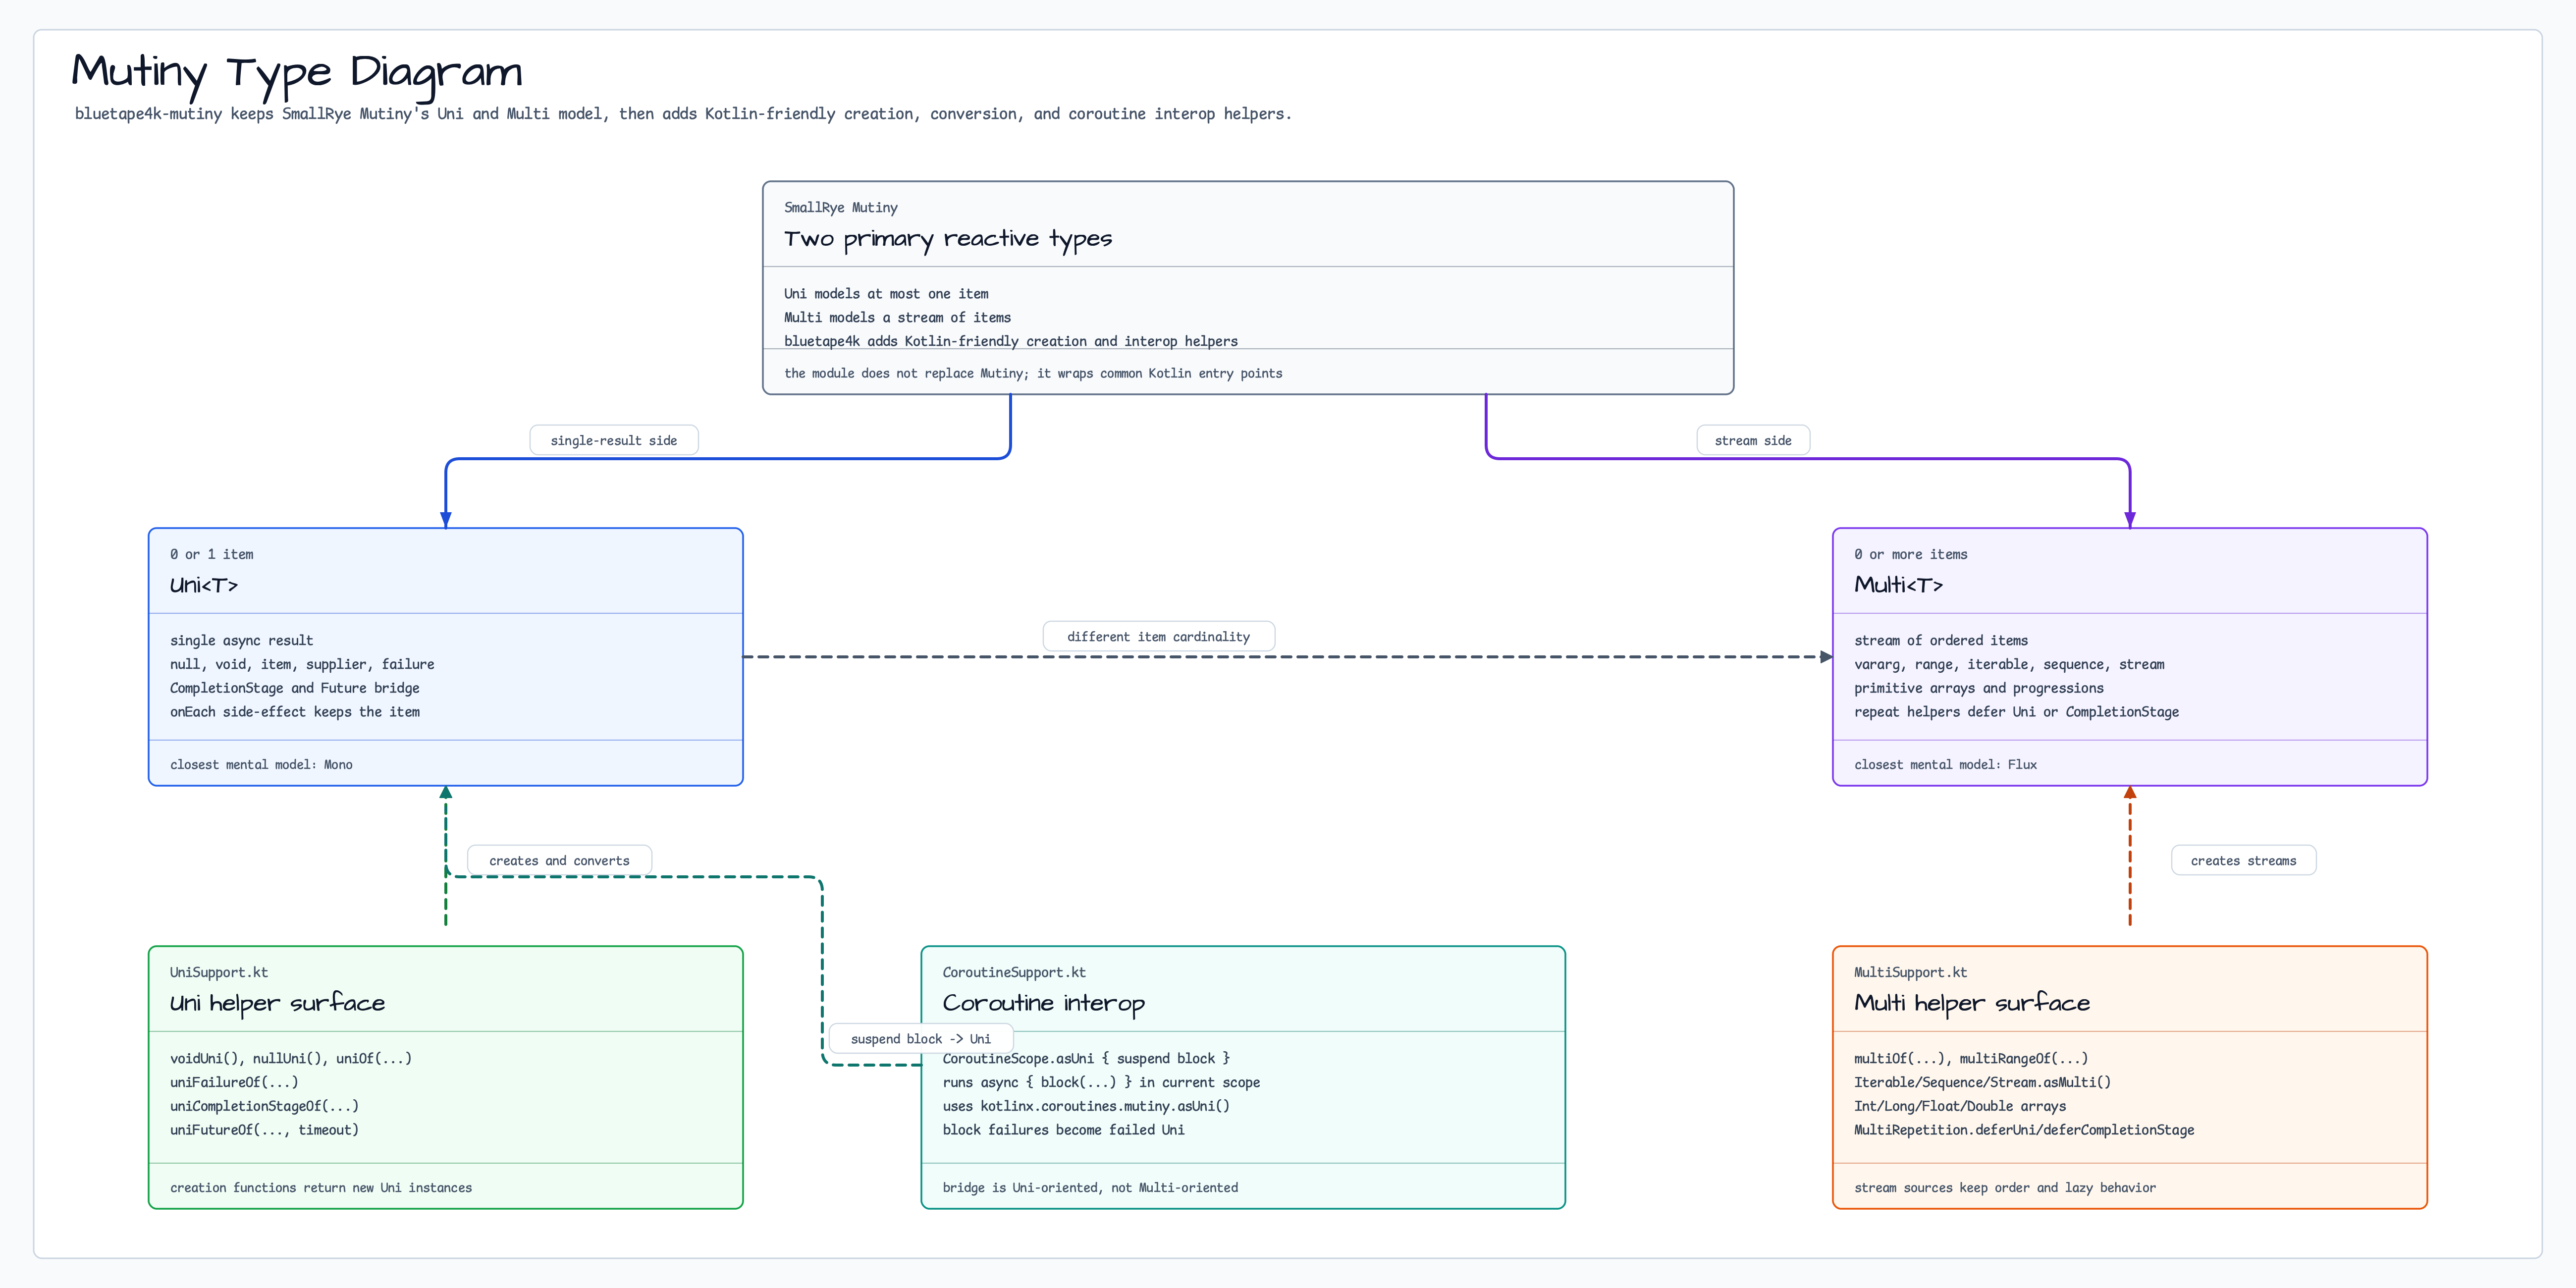Click bridge is Uni-oriented, not Multi-oriented footer

(1090, 1188)
